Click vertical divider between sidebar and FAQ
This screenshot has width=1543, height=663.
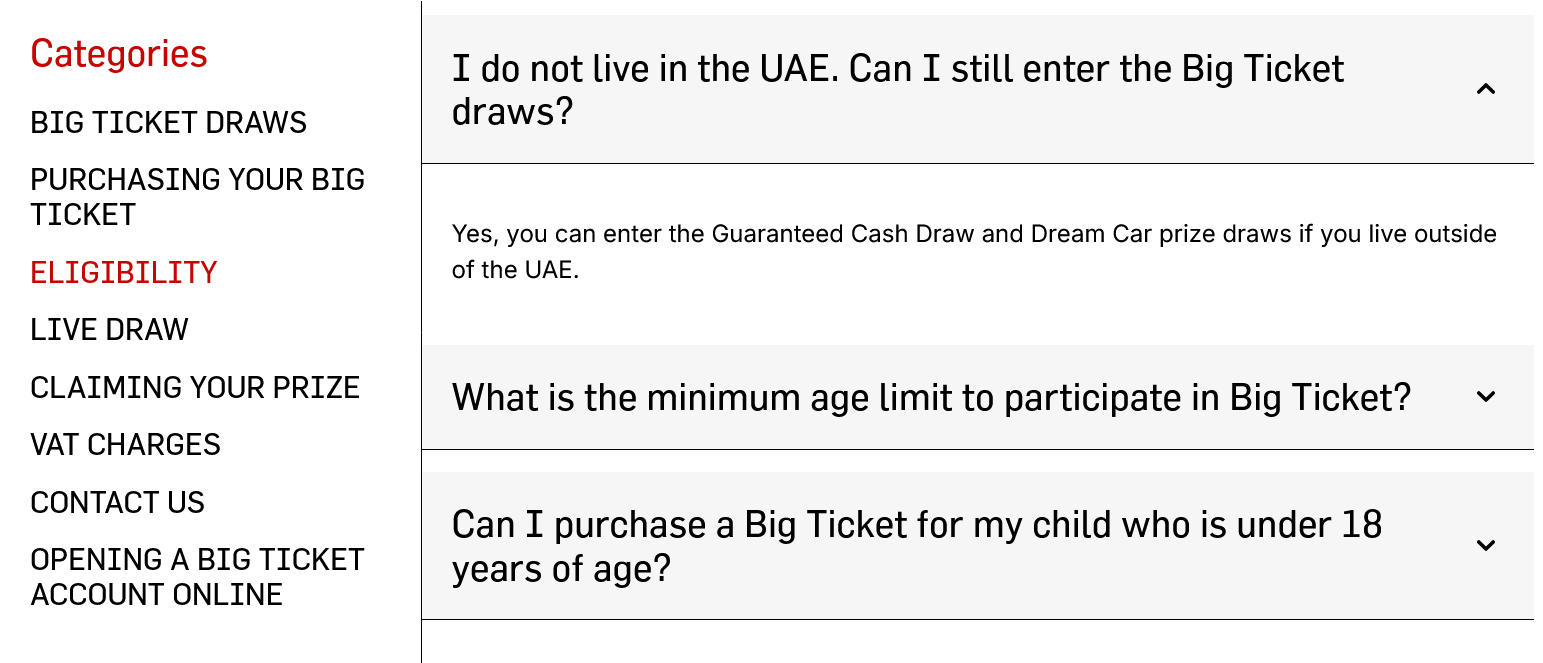coord(422,330)
